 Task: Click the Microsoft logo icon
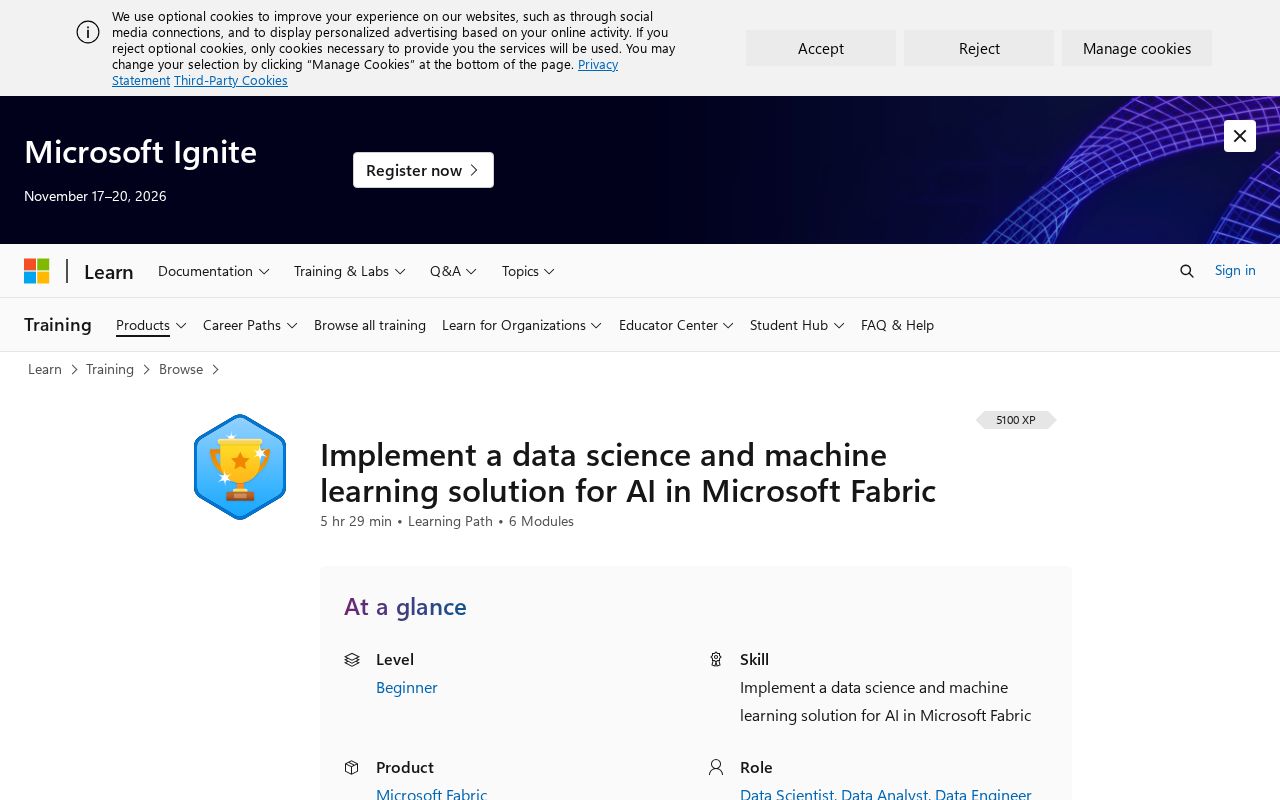[x=37, y=271]
